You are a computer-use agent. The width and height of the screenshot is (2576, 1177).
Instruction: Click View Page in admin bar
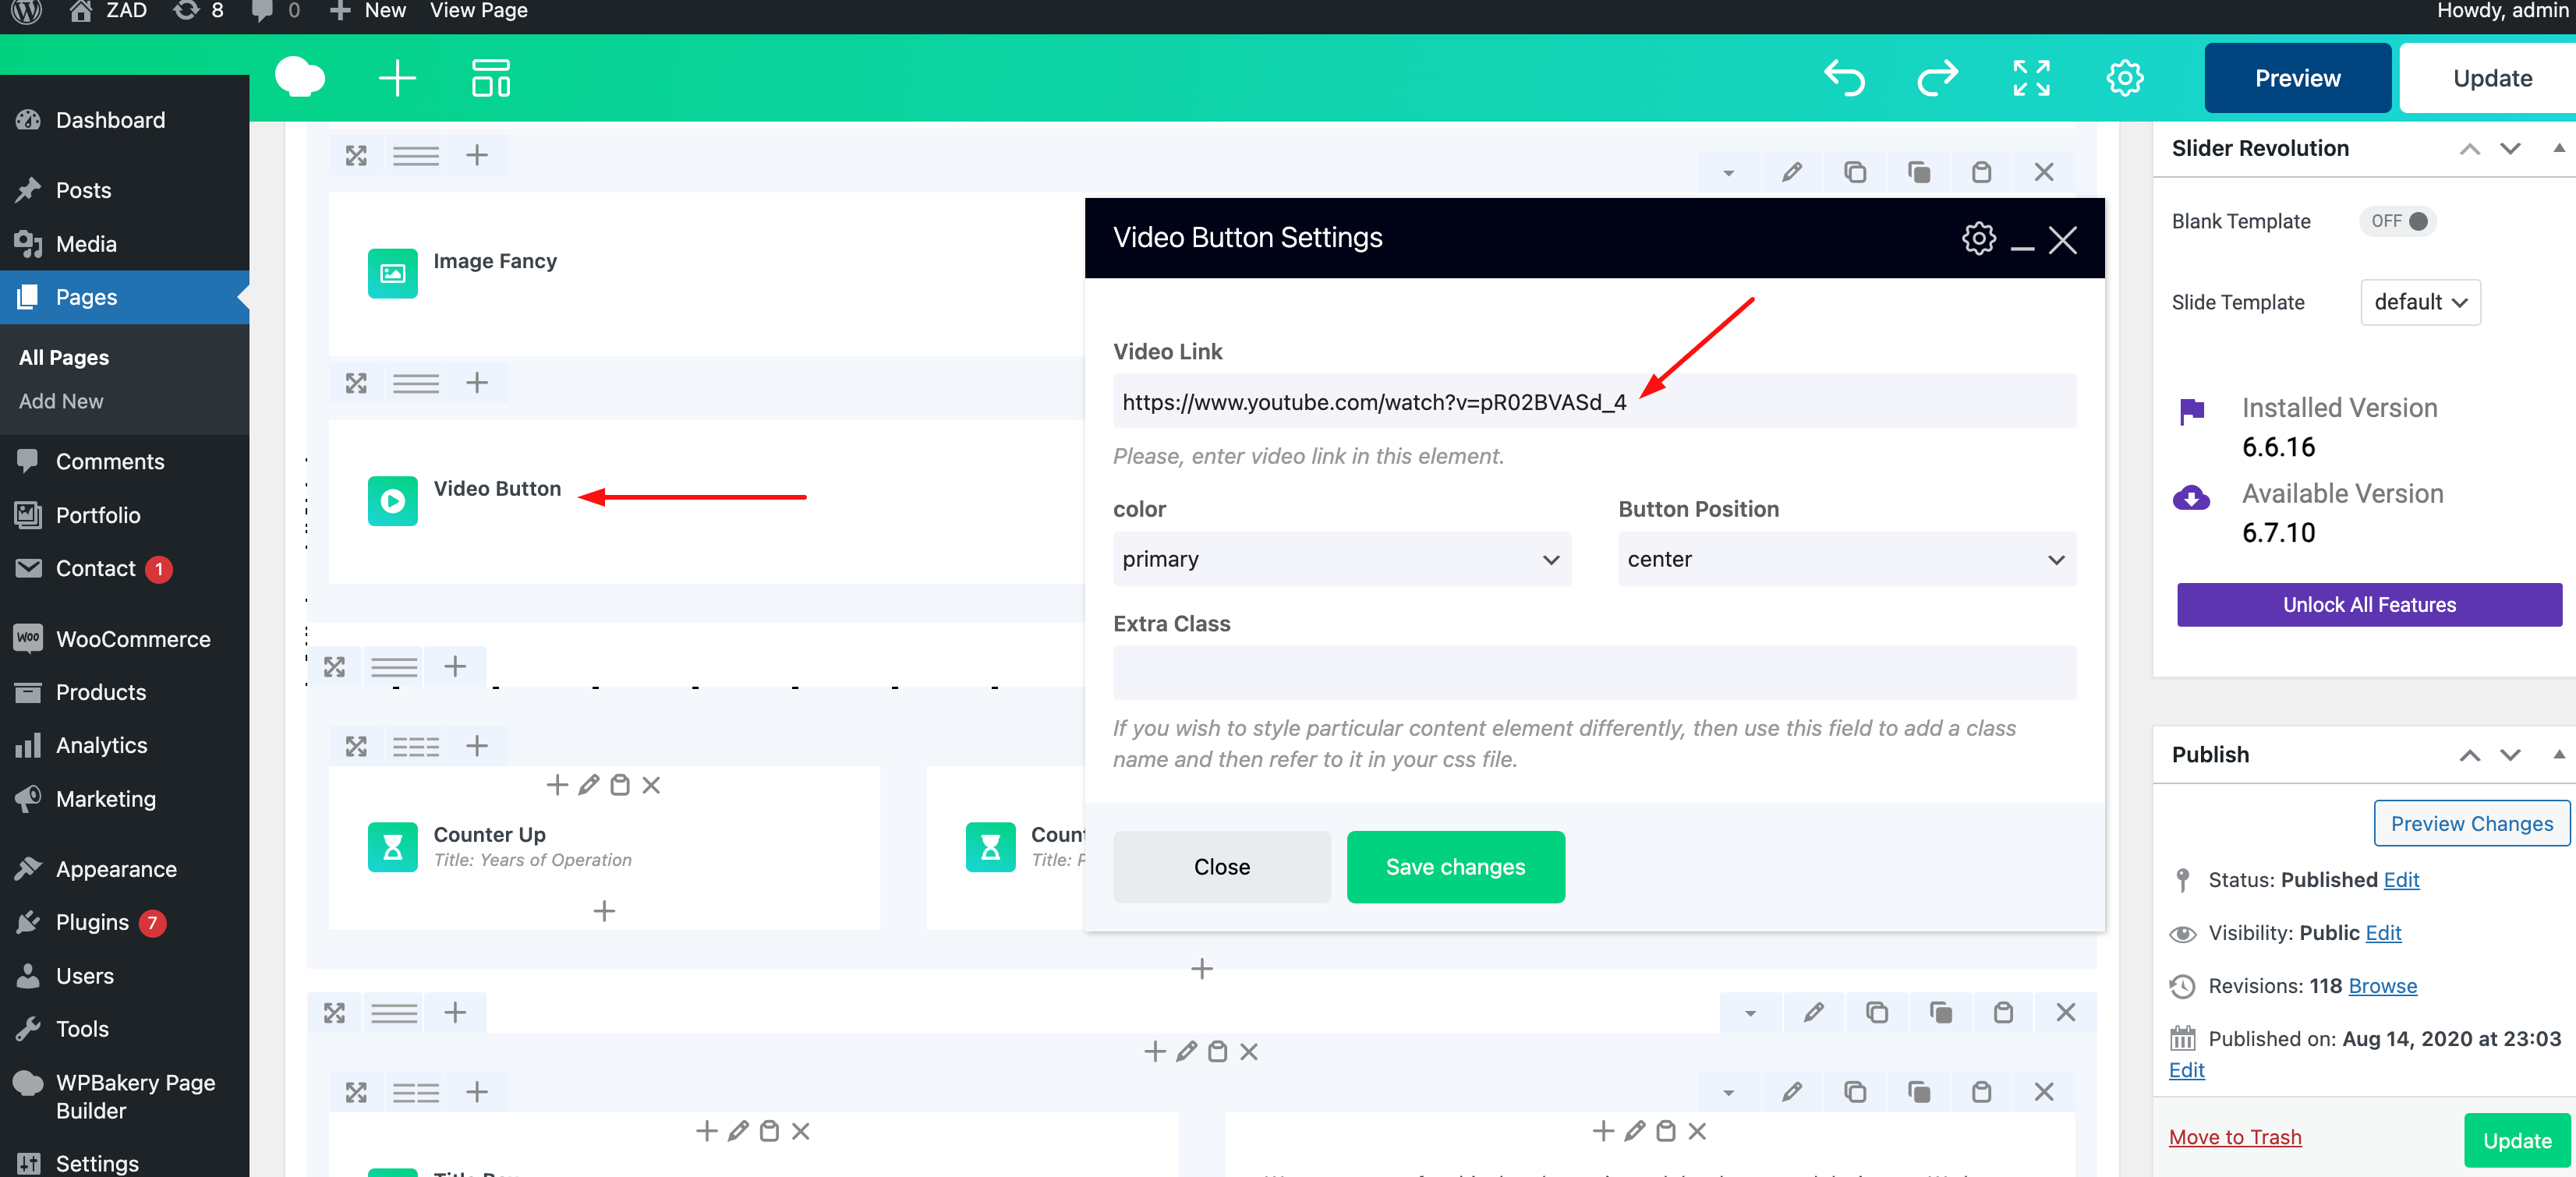pos(478,11)
